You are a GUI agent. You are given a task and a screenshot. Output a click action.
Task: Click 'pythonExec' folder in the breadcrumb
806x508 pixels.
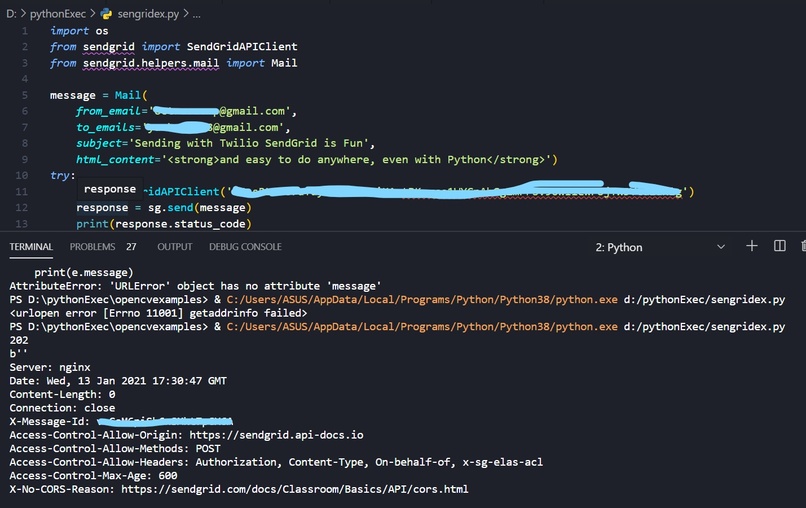coord(58,14)
